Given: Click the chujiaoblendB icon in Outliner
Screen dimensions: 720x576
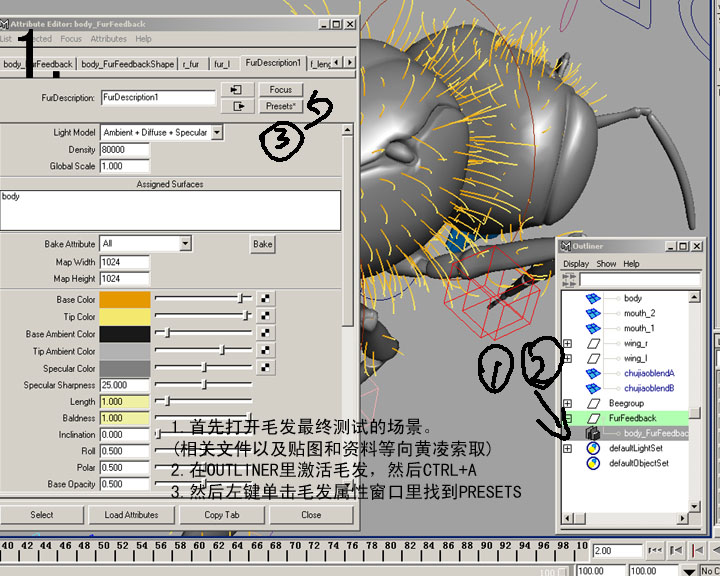Looking at the screenshot, I should [x=593, y=389].
